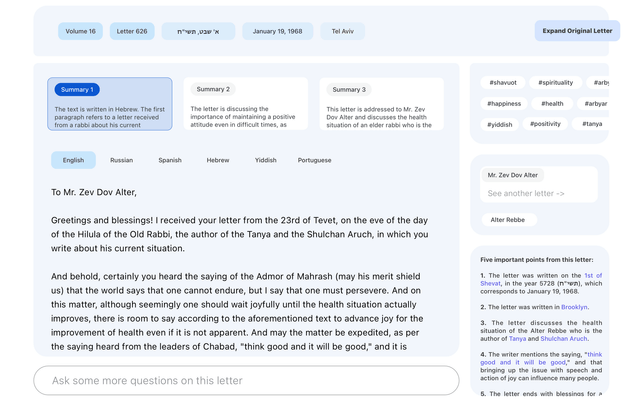Viewport: 640px width, 400px height.
Task: Follow the See another letter link
Action: point(526,193)
